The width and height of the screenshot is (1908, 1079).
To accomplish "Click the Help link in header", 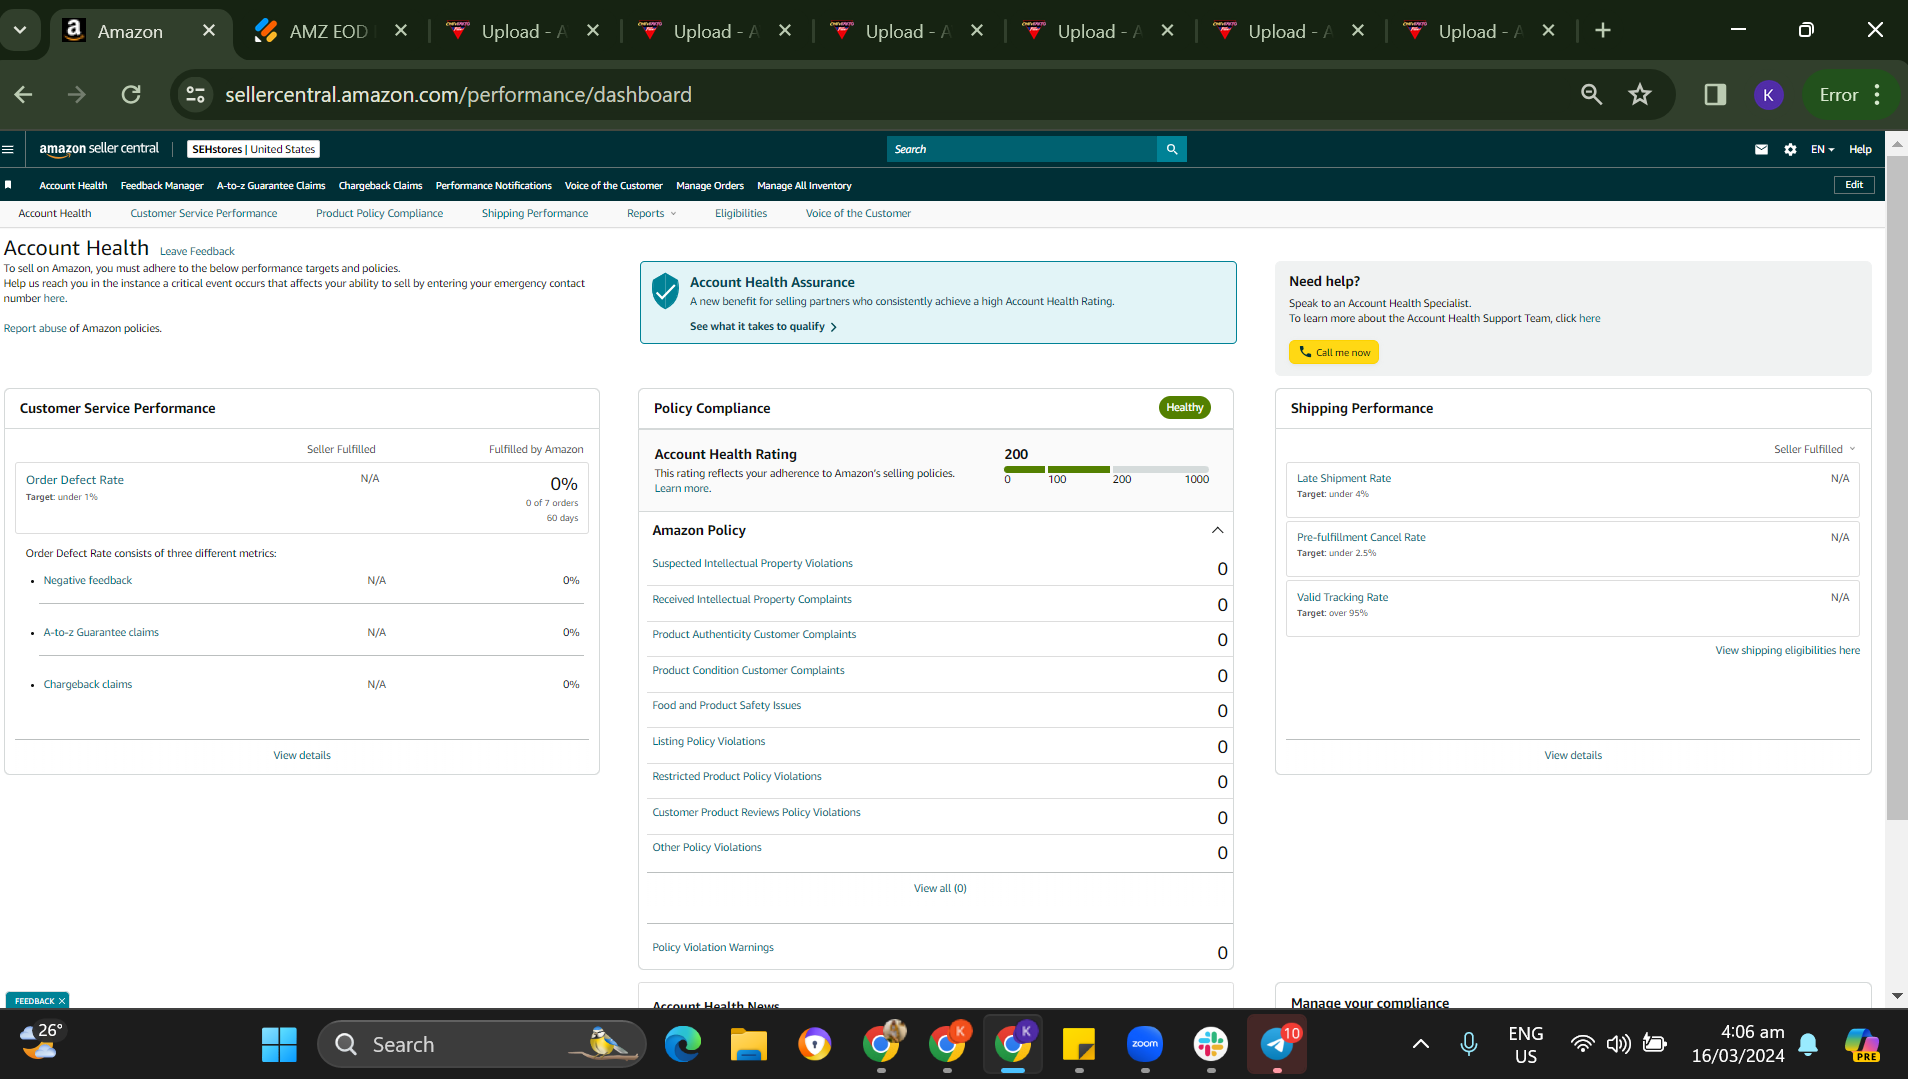I will pyautogui.click(x=1860, y=149).
